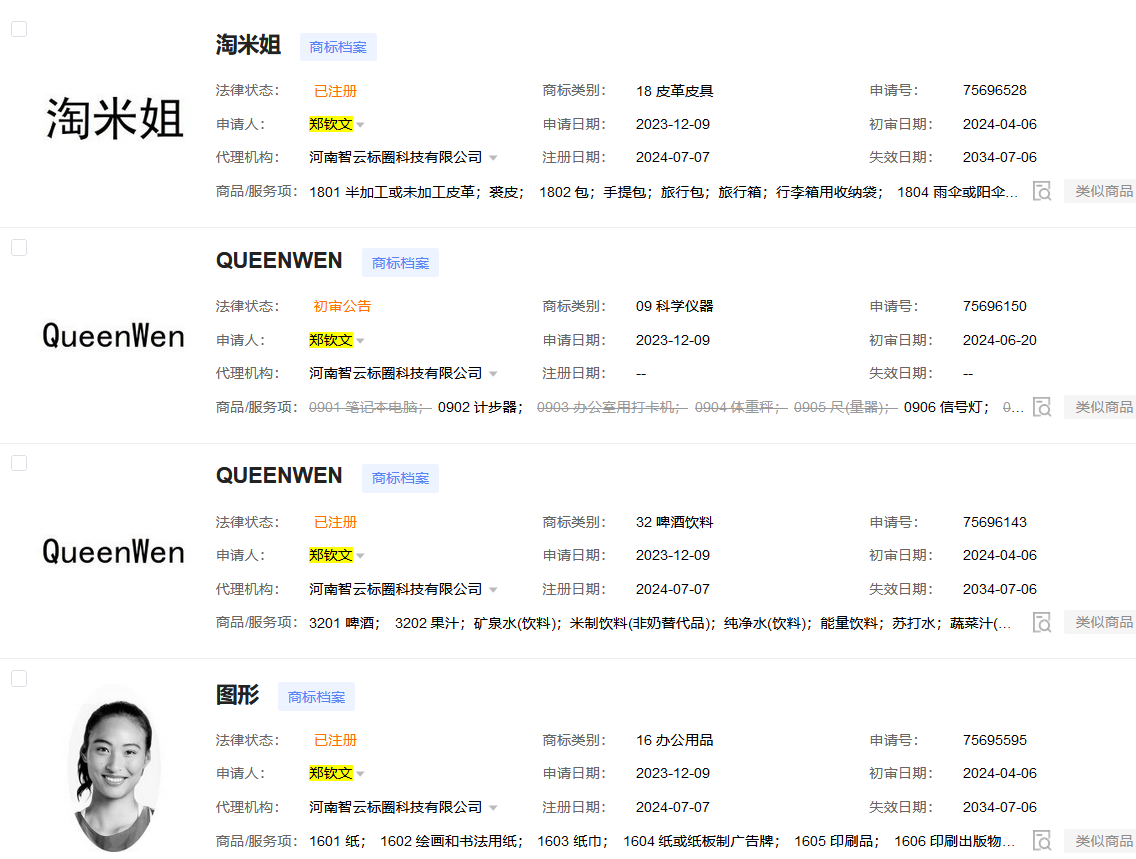Tick checkbox for QUEENWEN 32 啤酒饮料 entry
Screen dimensions: 1136x859
19,463
